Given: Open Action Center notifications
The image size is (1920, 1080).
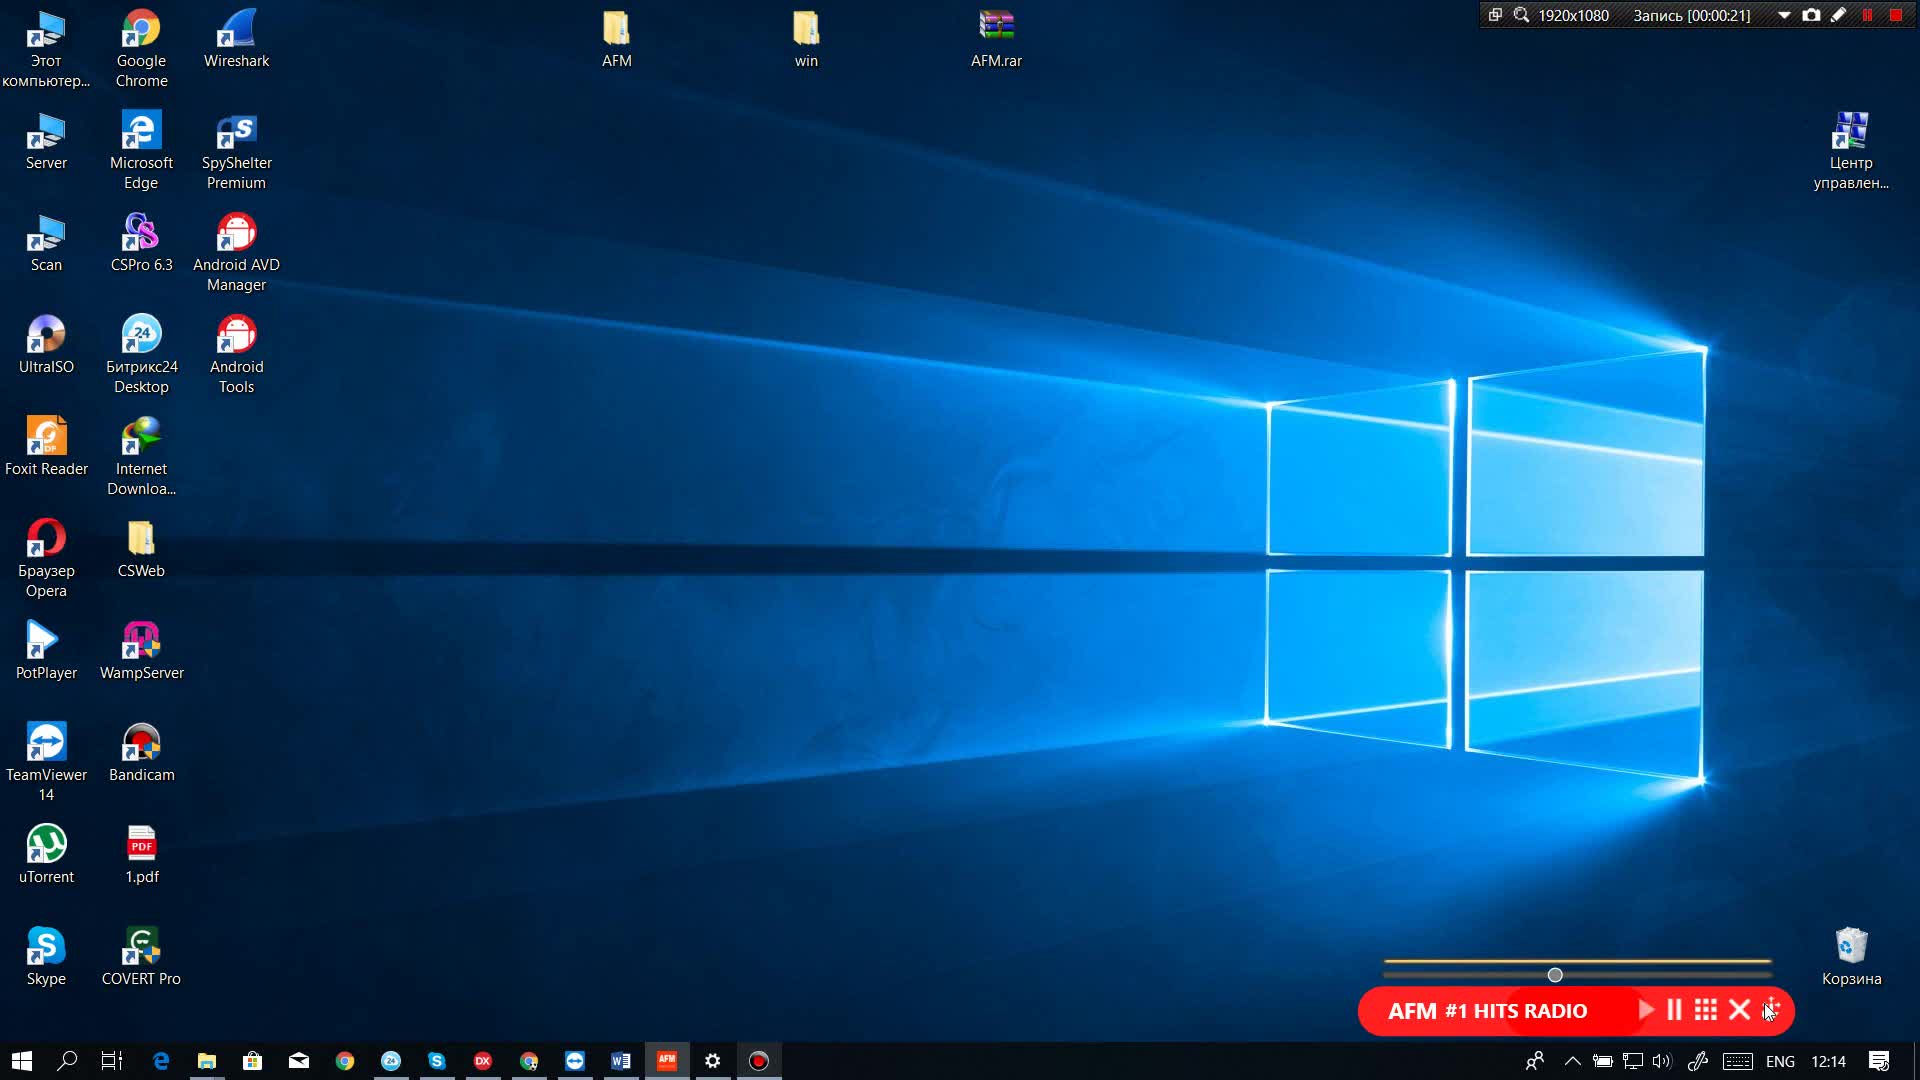Looking at the screenshot, I should pyautogui.click(x=1879, y=1061).
